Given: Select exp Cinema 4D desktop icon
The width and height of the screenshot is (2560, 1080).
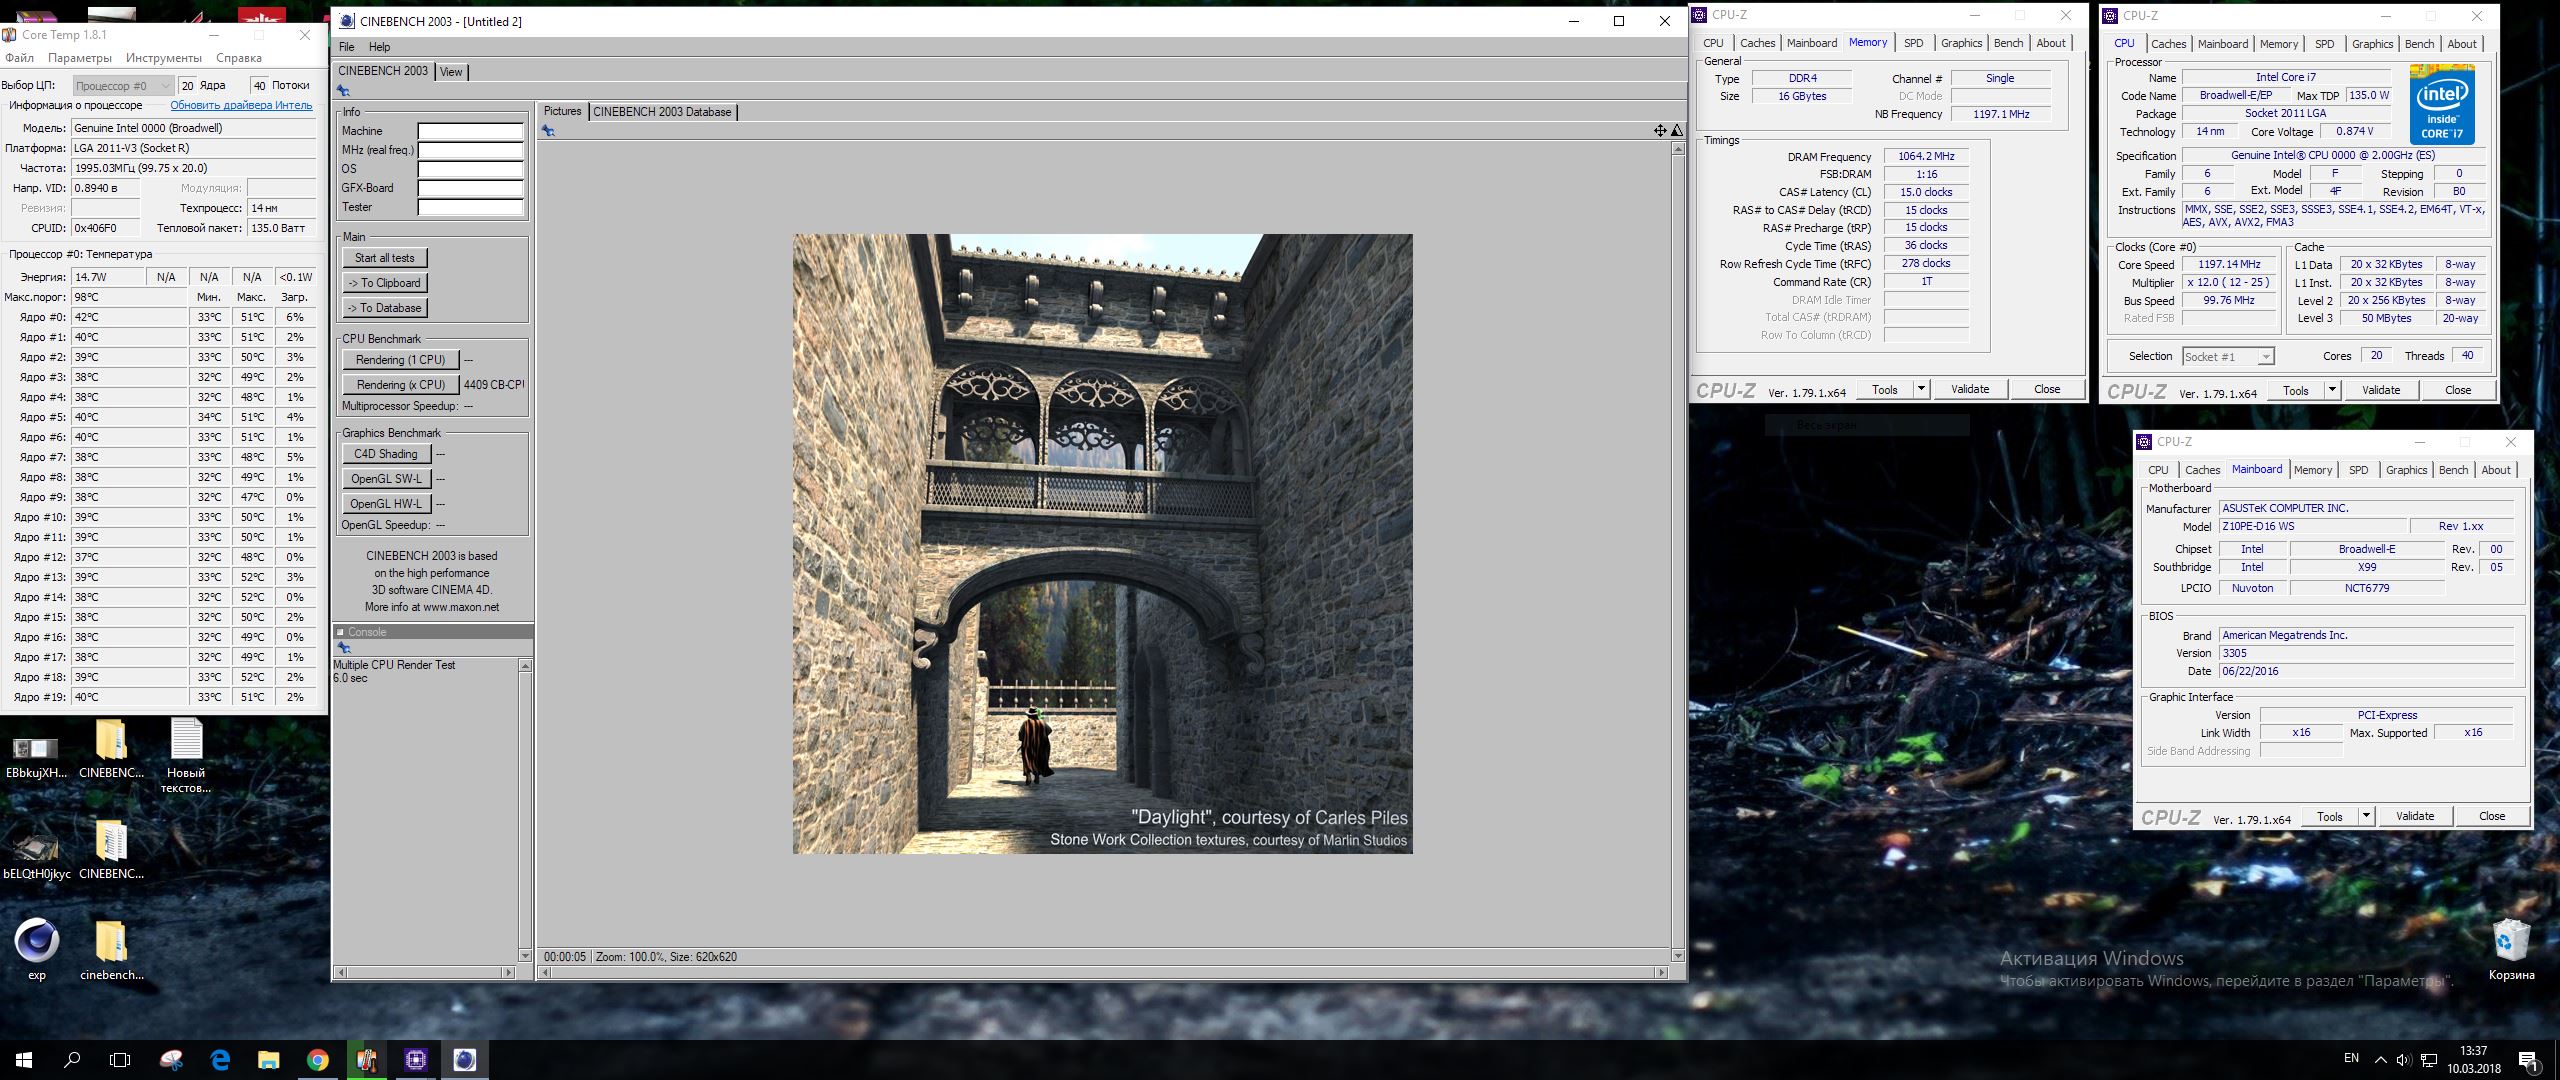Looking at the screenshot, I should tap(37, 950).
